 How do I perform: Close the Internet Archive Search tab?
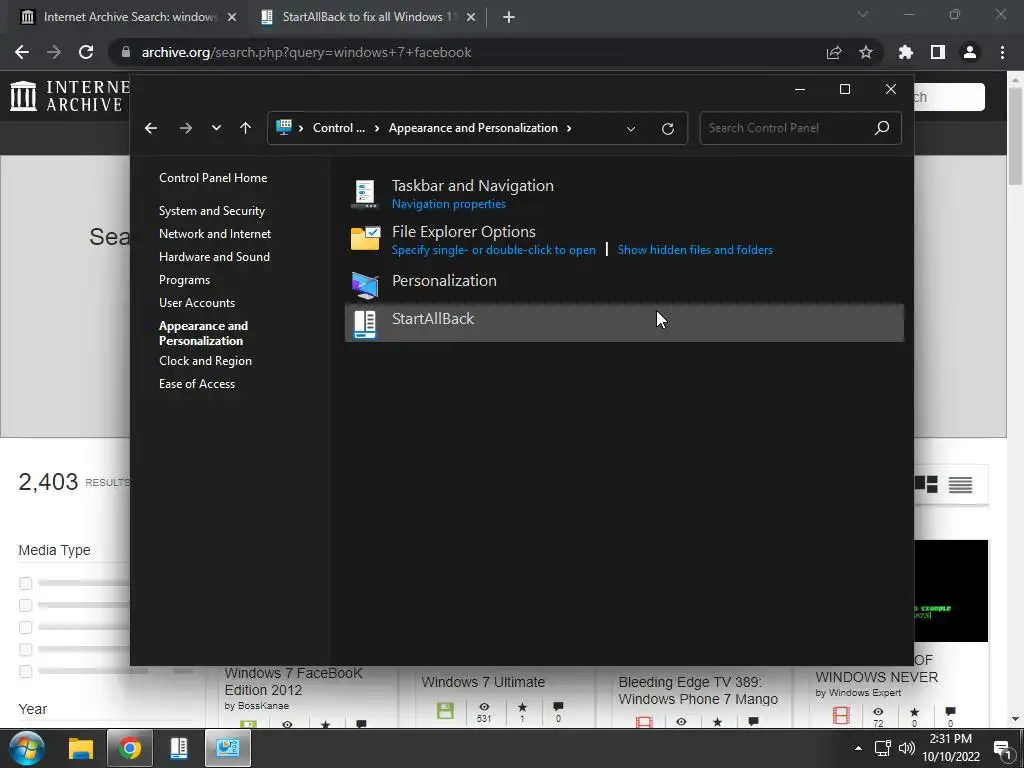[232, 17]
